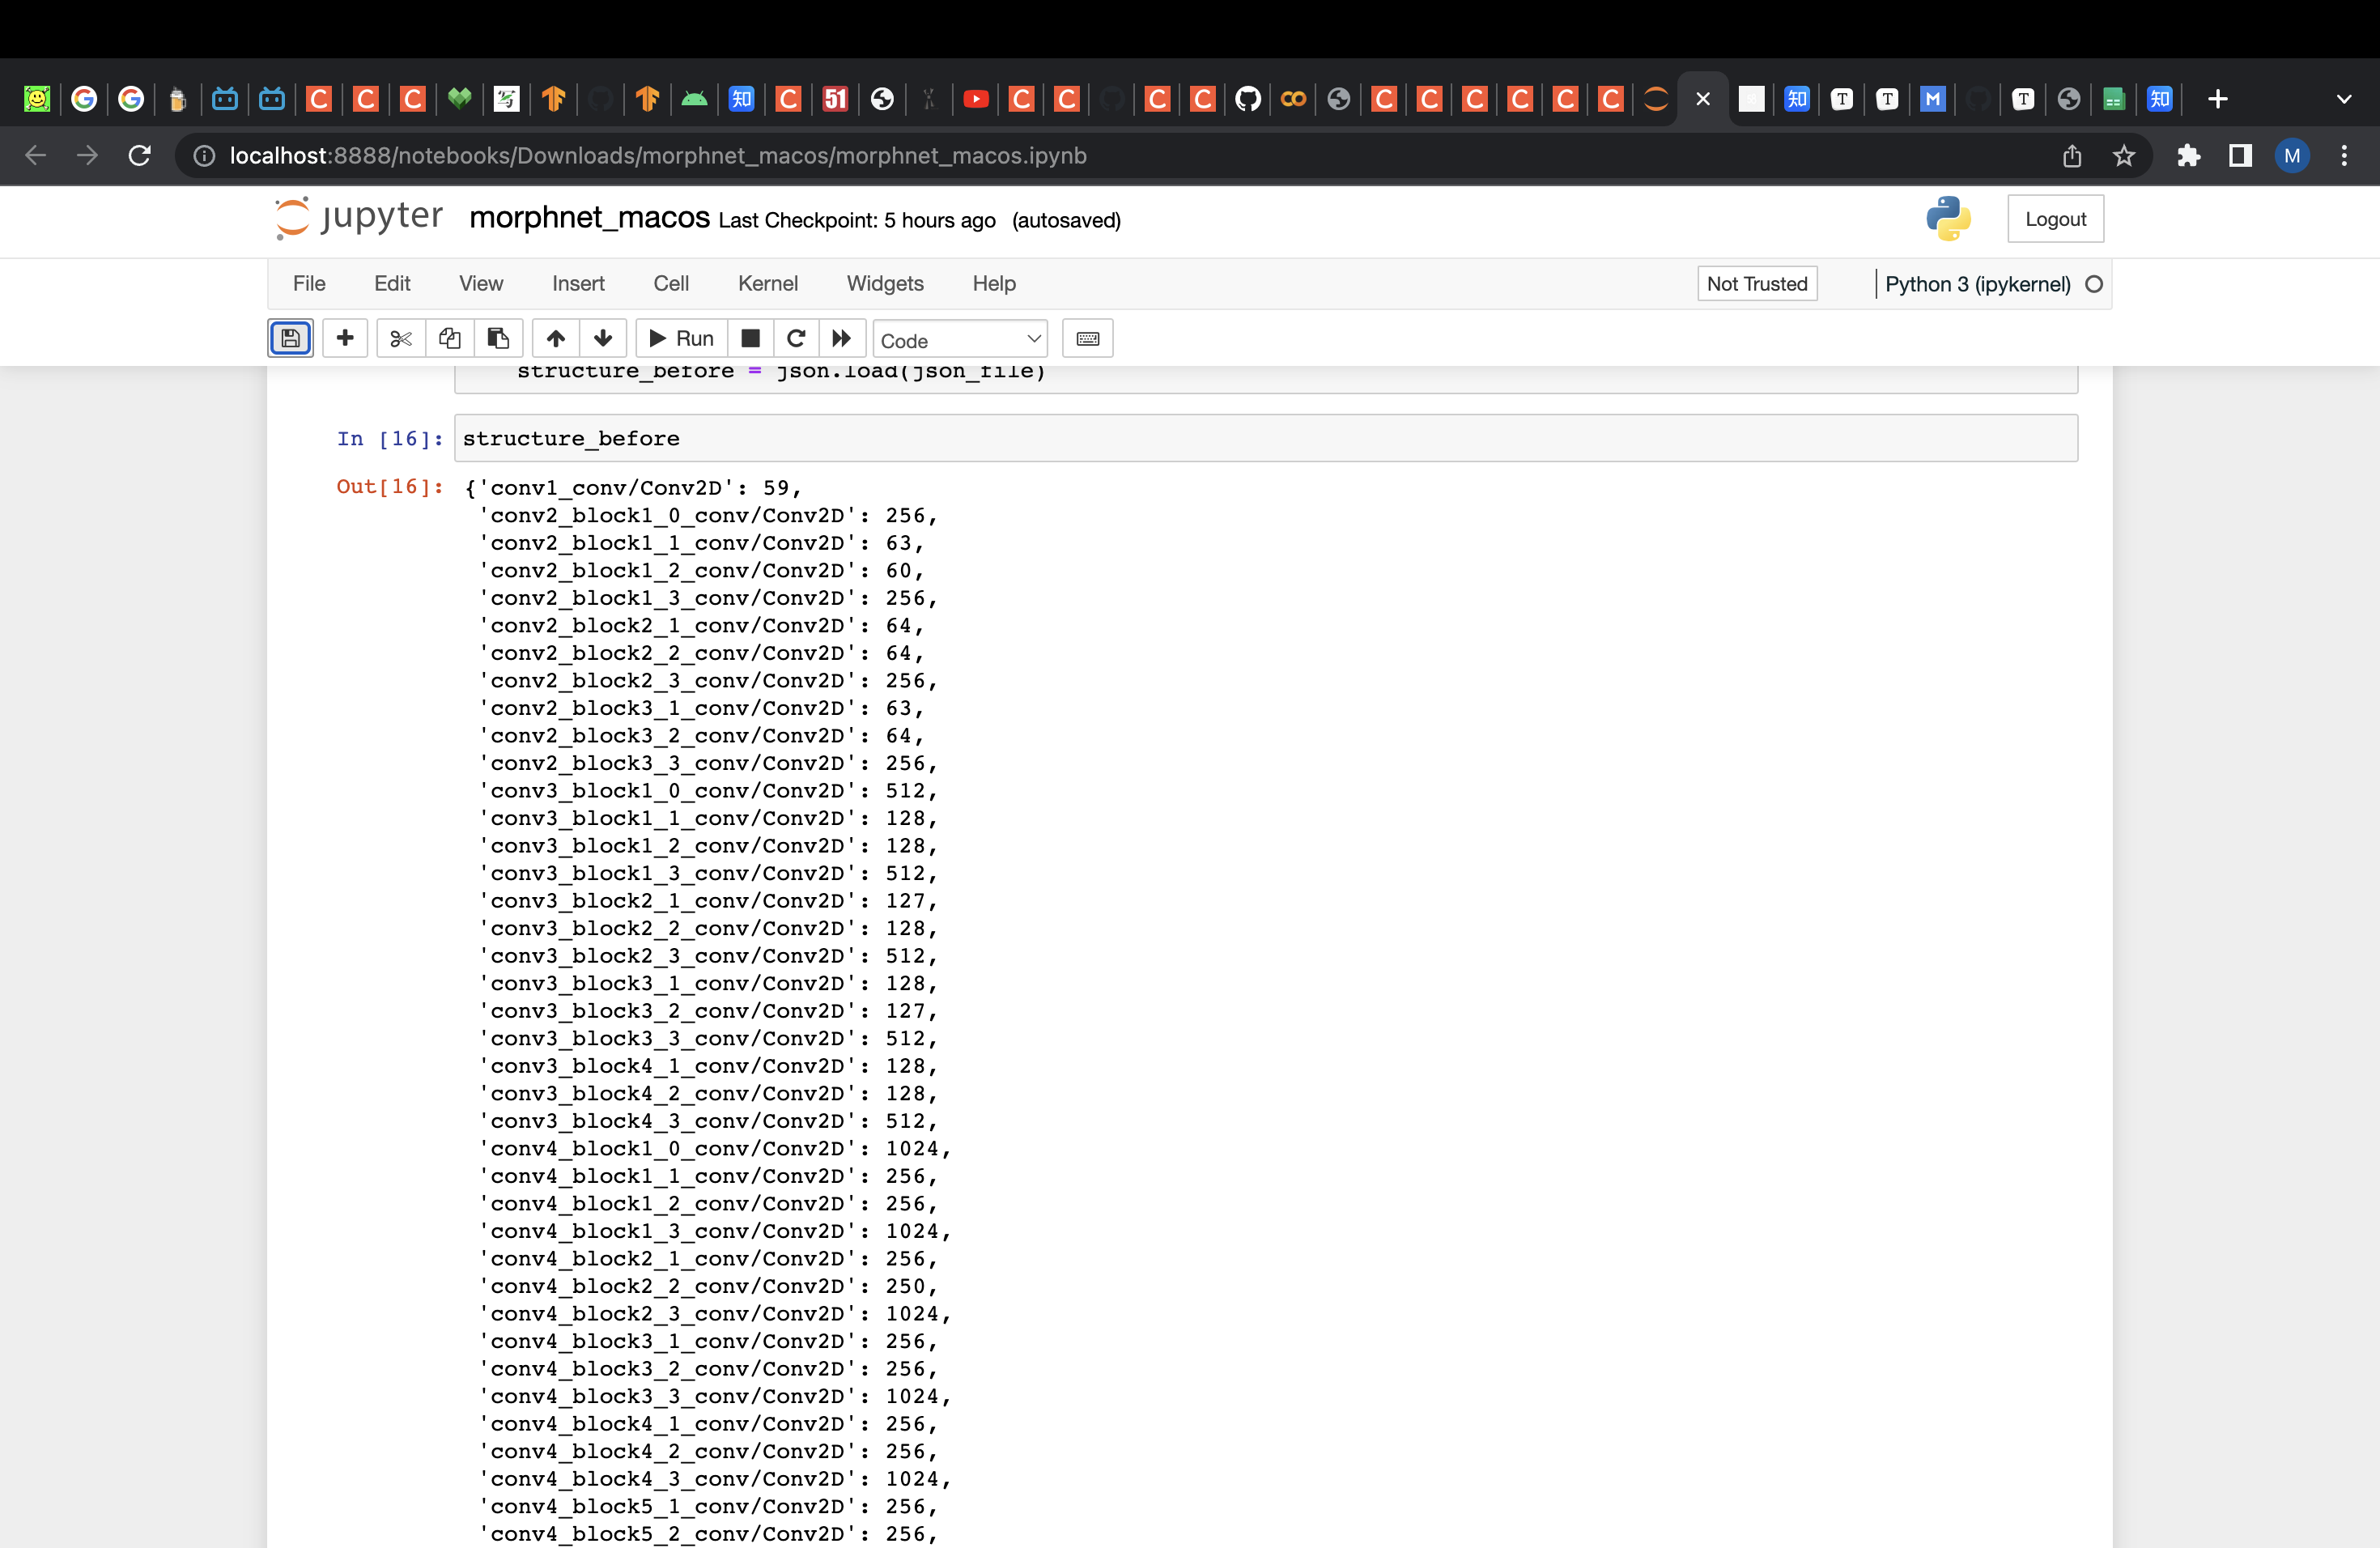Expand the browser tab list chevron
2380x1548 pixels.
point(2343,99)
